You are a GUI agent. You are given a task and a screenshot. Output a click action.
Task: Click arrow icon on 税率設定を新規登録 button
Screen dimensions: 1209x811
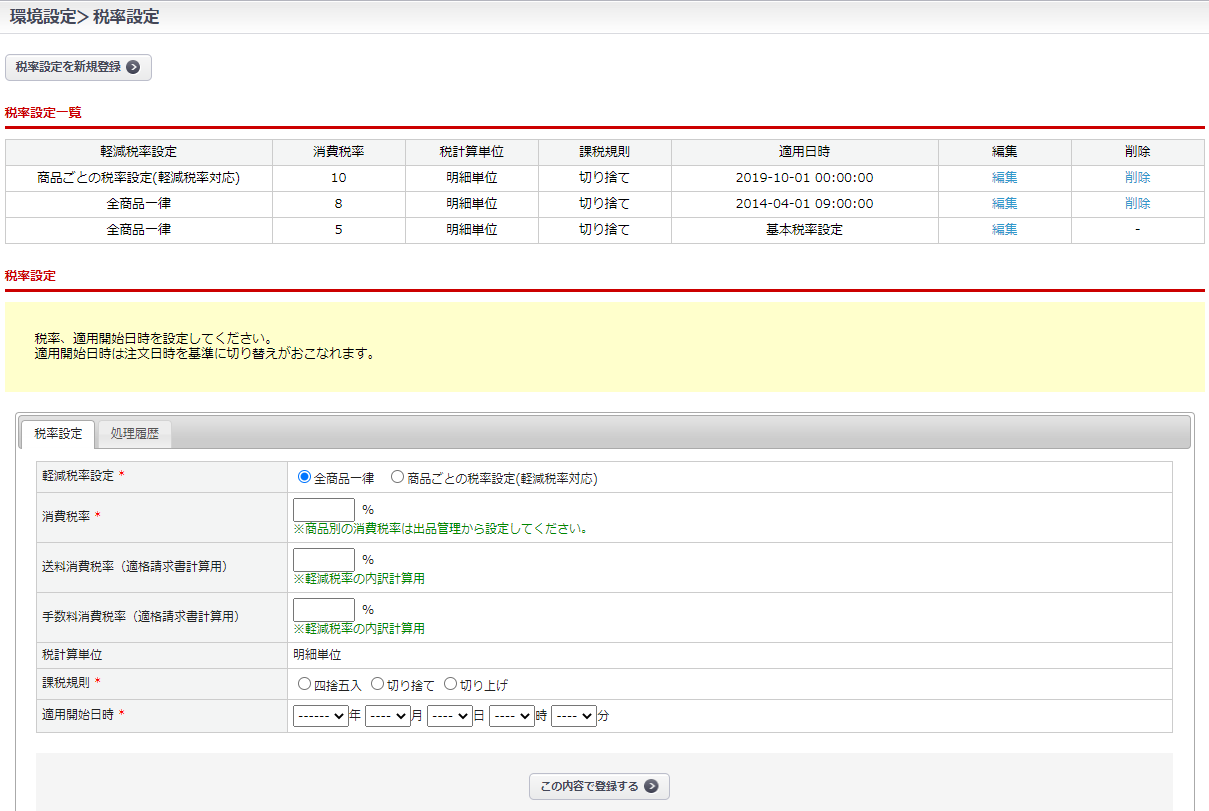point(133,67)
